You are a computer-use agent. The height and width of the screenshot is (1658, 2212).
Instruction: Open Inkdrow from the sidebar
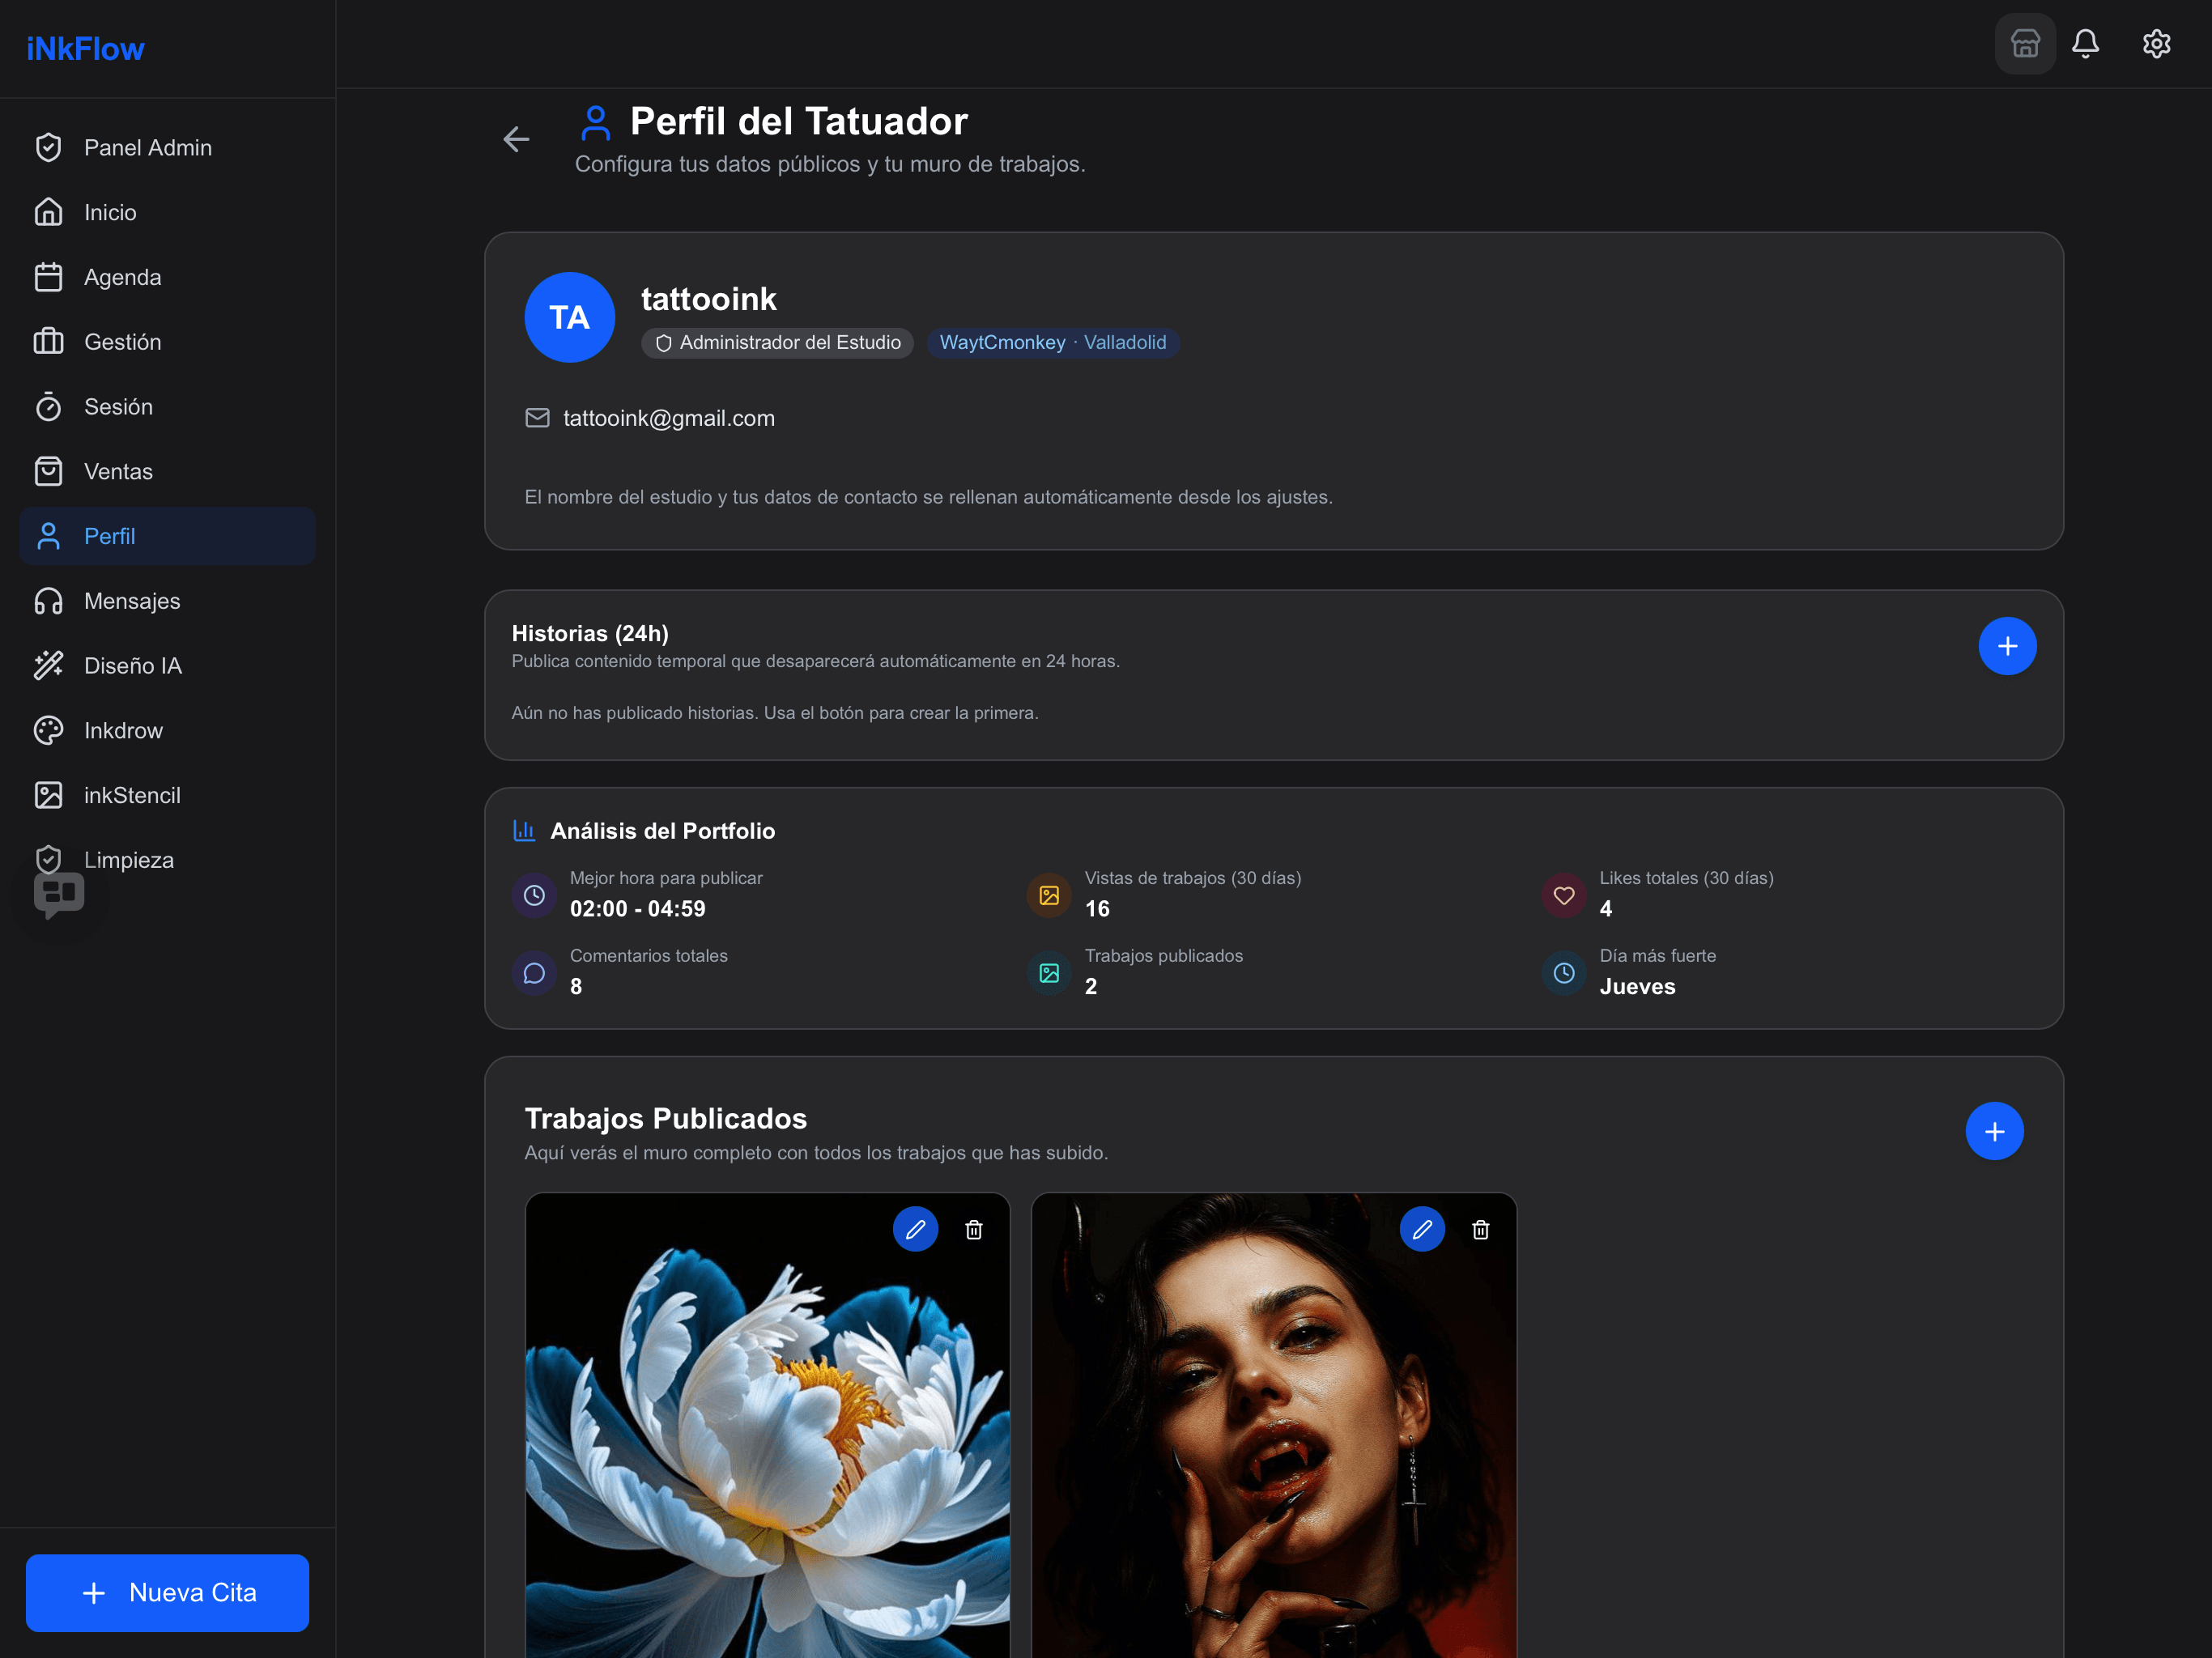click(x=122, y=730)
